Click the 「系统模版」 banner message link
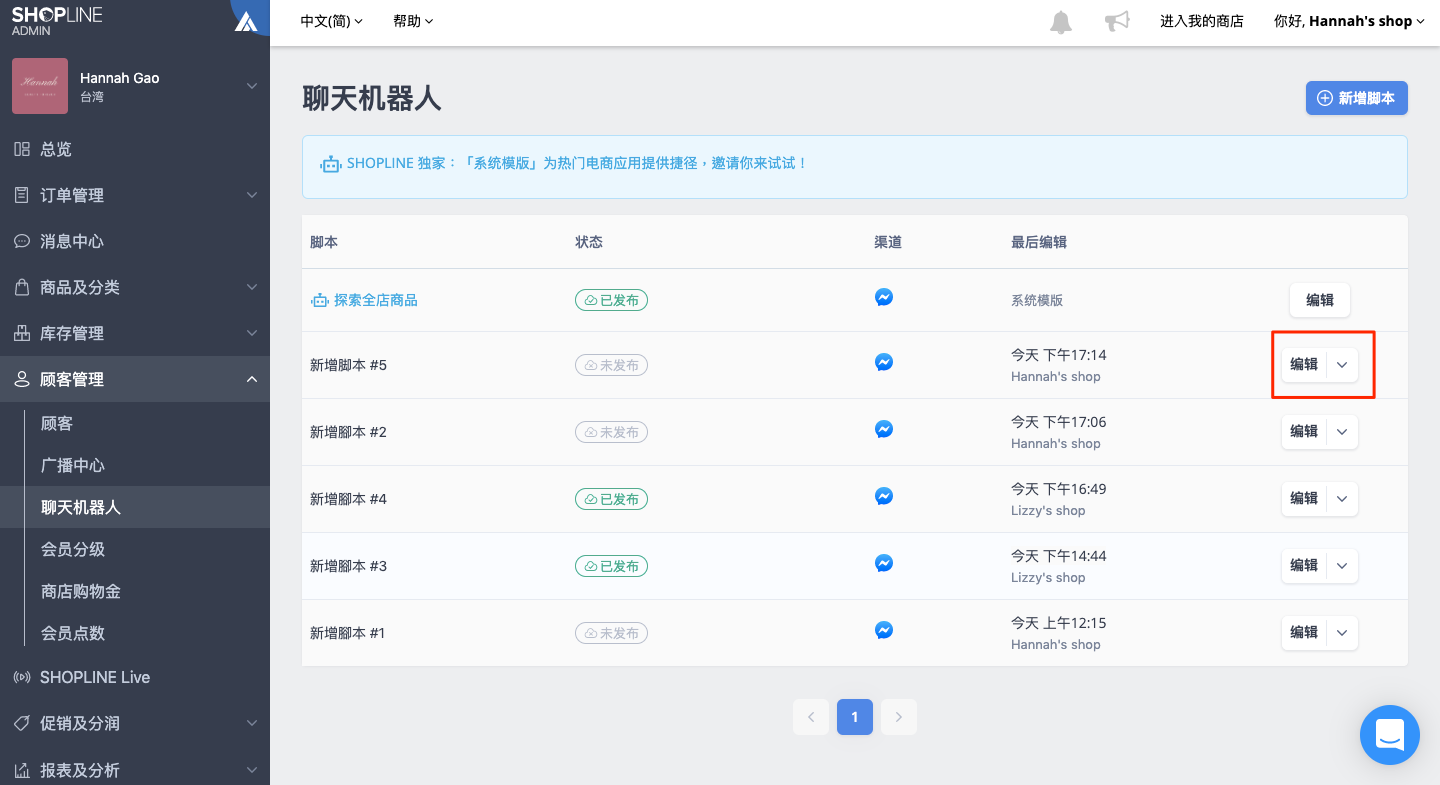The height and width of the screenshot is (785, 1440). 577,163
